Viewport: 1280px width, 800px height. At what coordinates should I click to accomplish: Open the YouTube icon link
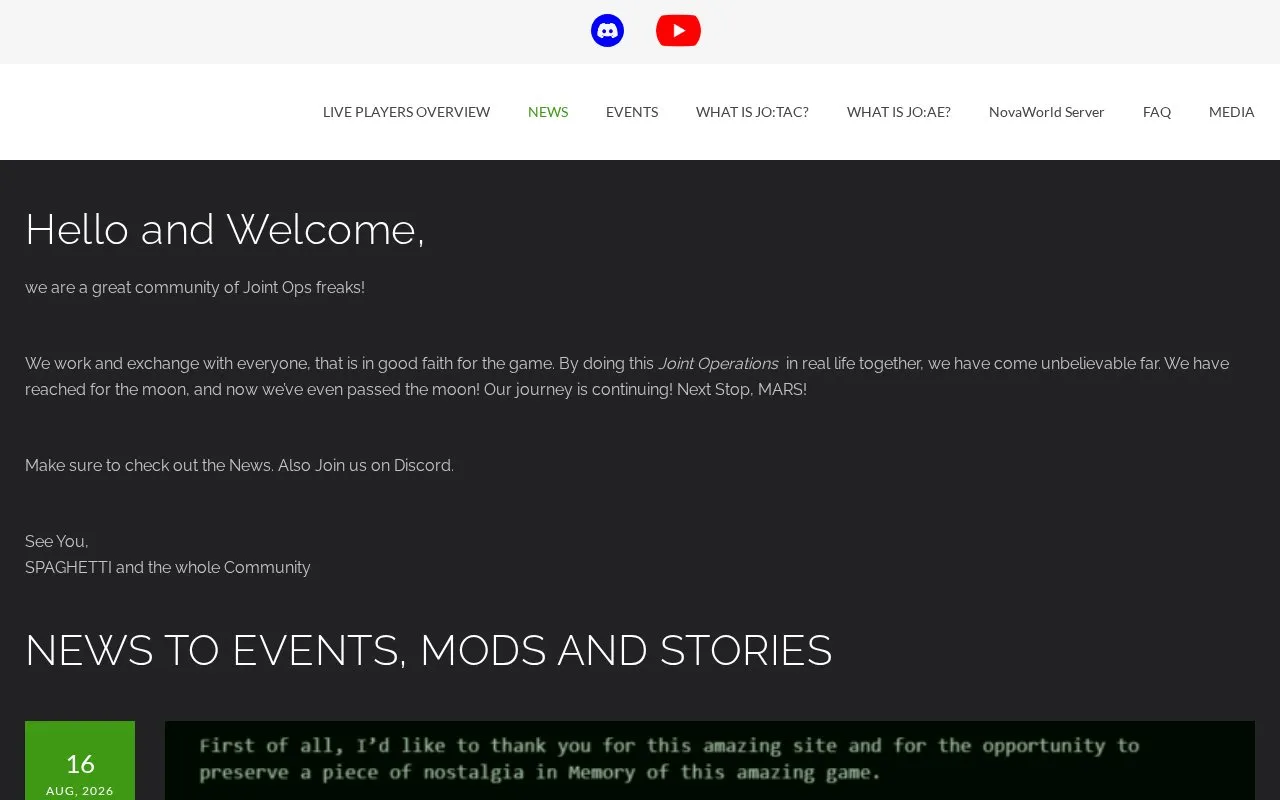[x=678, y=31]
